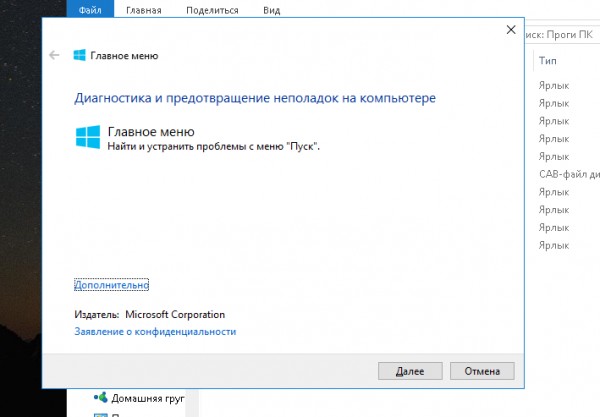Click the Дополнительно link
Image resolution: width=600 pixels, height=417 pixels.
point(111,284)
